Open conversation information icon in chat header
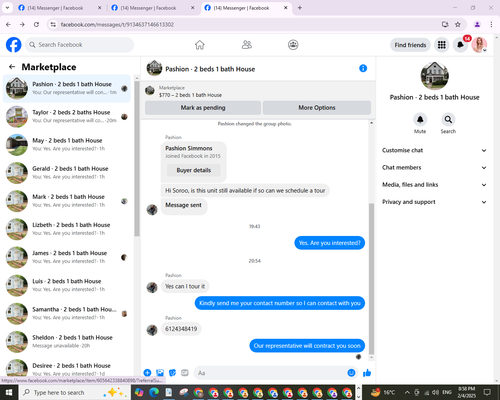The height and width of the screenshot is (400, 500). pyautogui.click(x=363, y=68)
